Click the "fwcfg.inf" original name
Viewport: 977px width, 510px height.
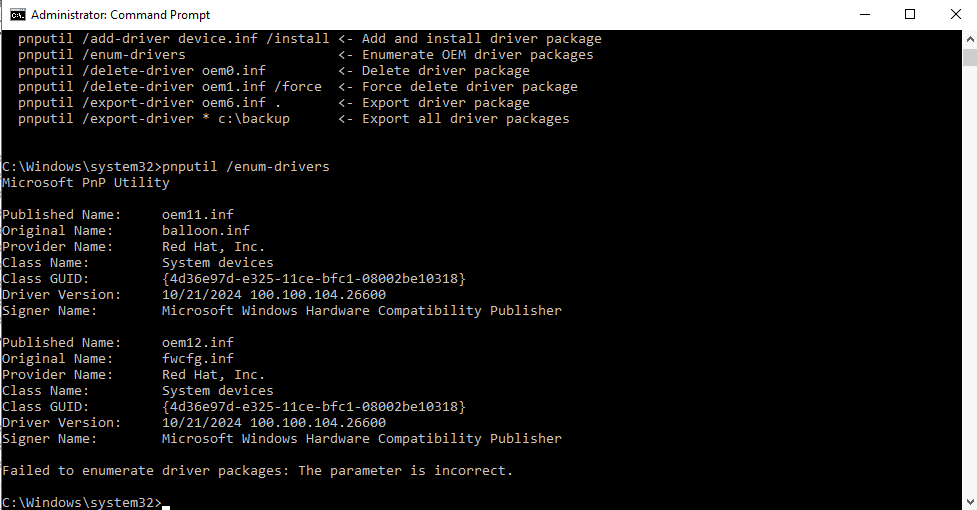pyautogui.click(x=198, y=359)
